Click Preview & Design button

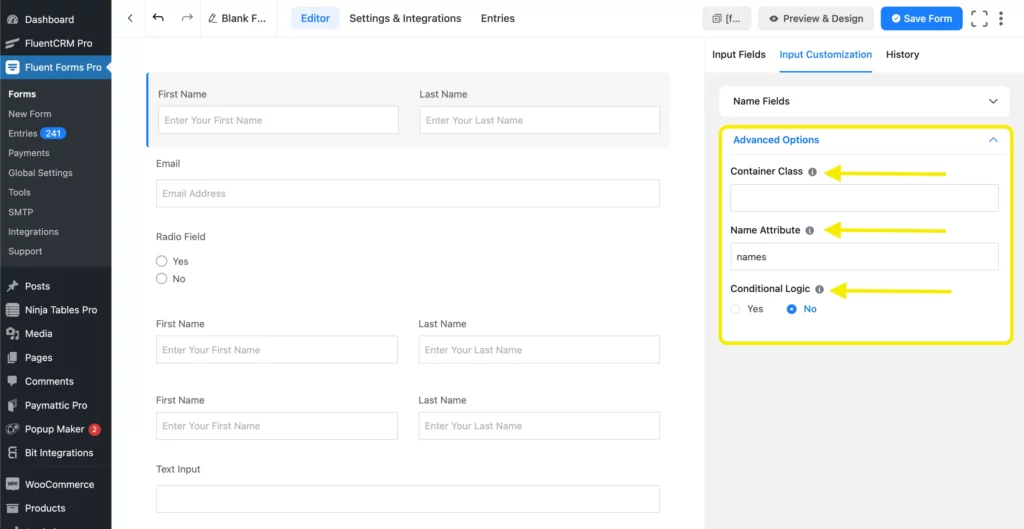816,18
